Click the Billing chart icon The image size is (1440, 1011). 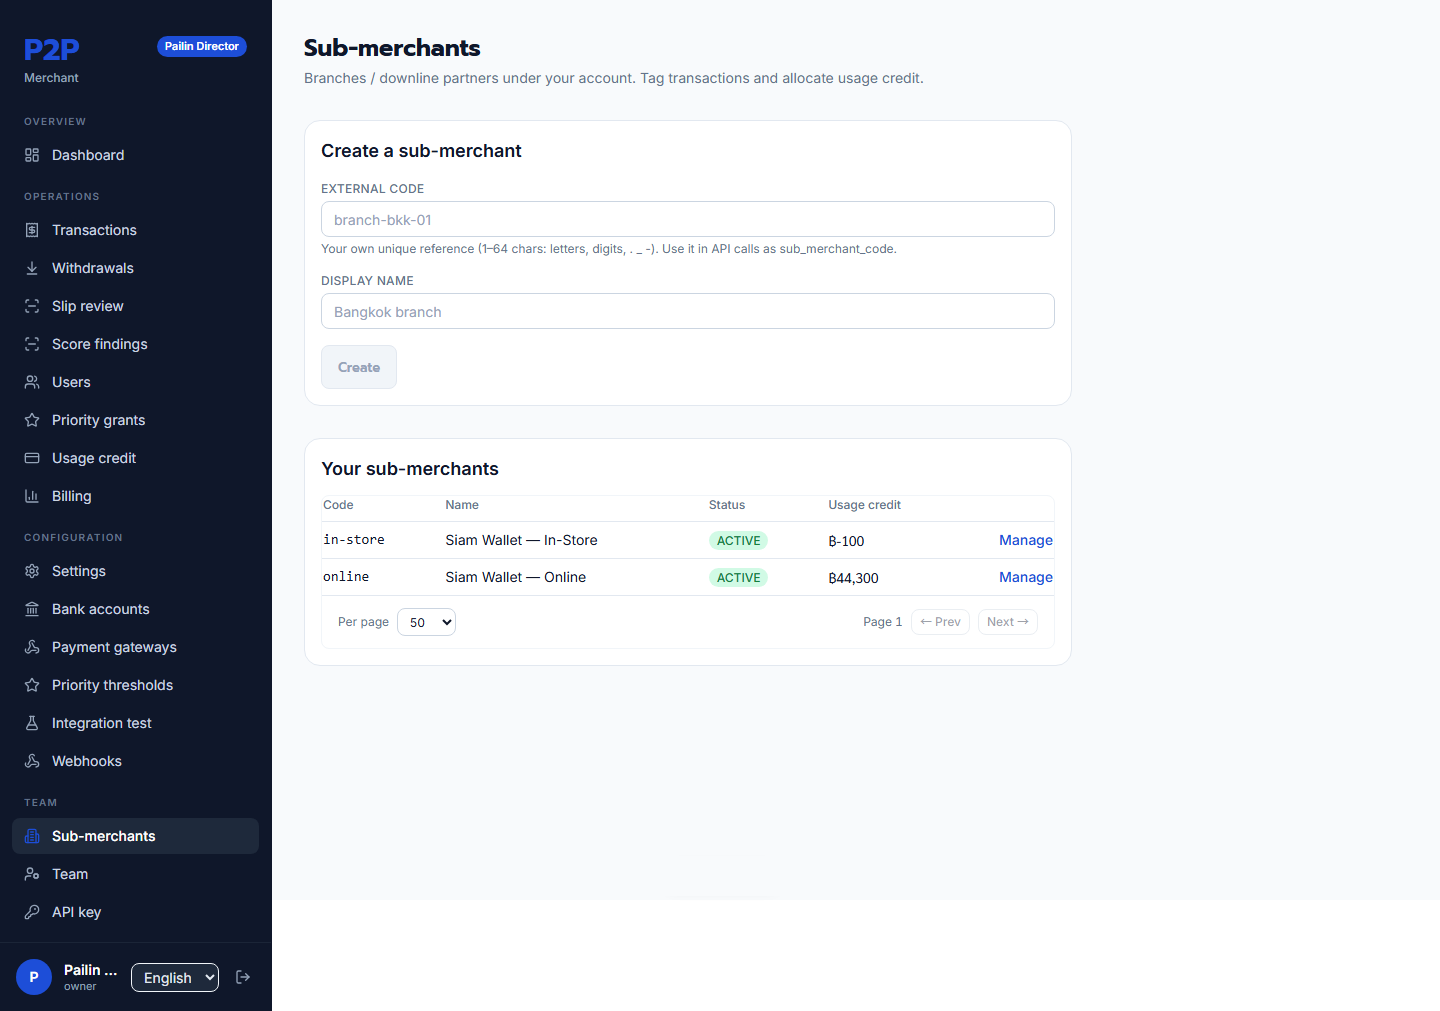tap(32, 496)
